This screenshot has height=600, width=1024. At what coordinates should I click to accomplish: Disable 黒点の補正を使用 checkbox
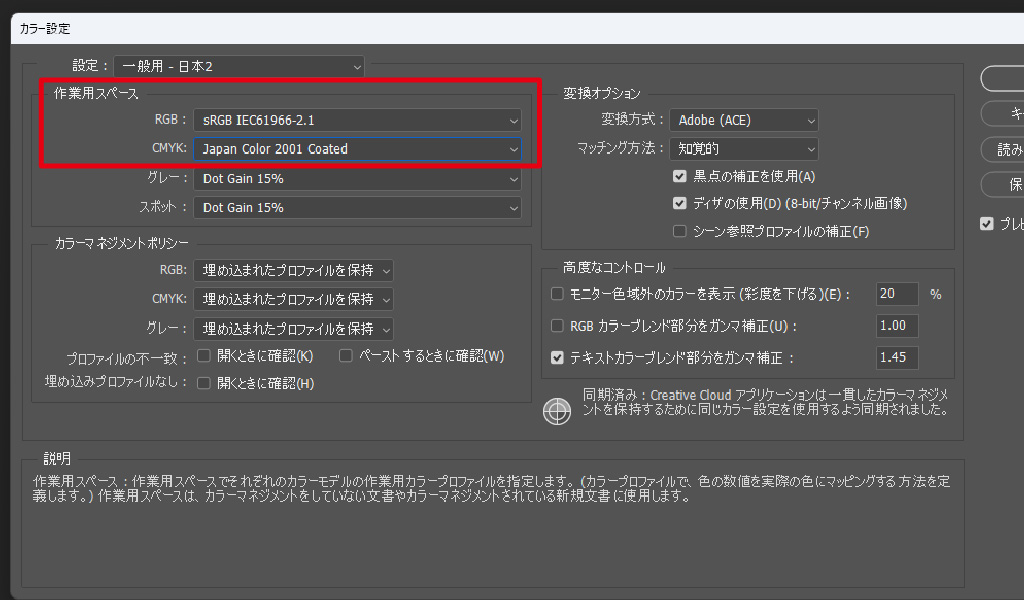pos(681,176)
